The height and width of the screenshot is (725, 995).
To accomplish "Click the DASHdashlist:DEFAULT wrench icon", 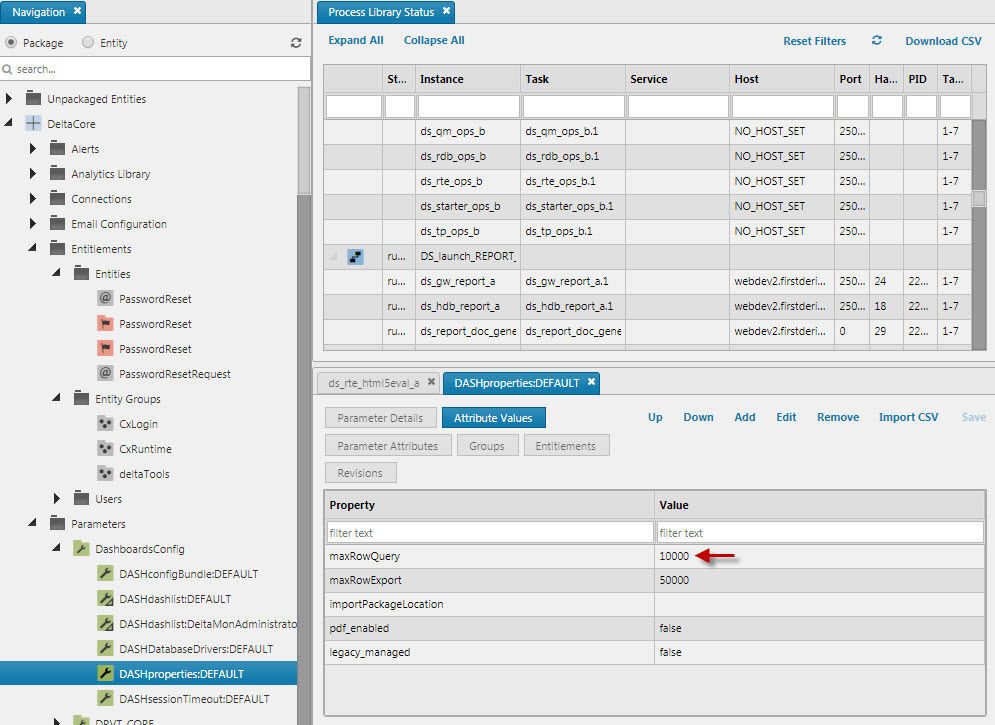I will 105,598.
